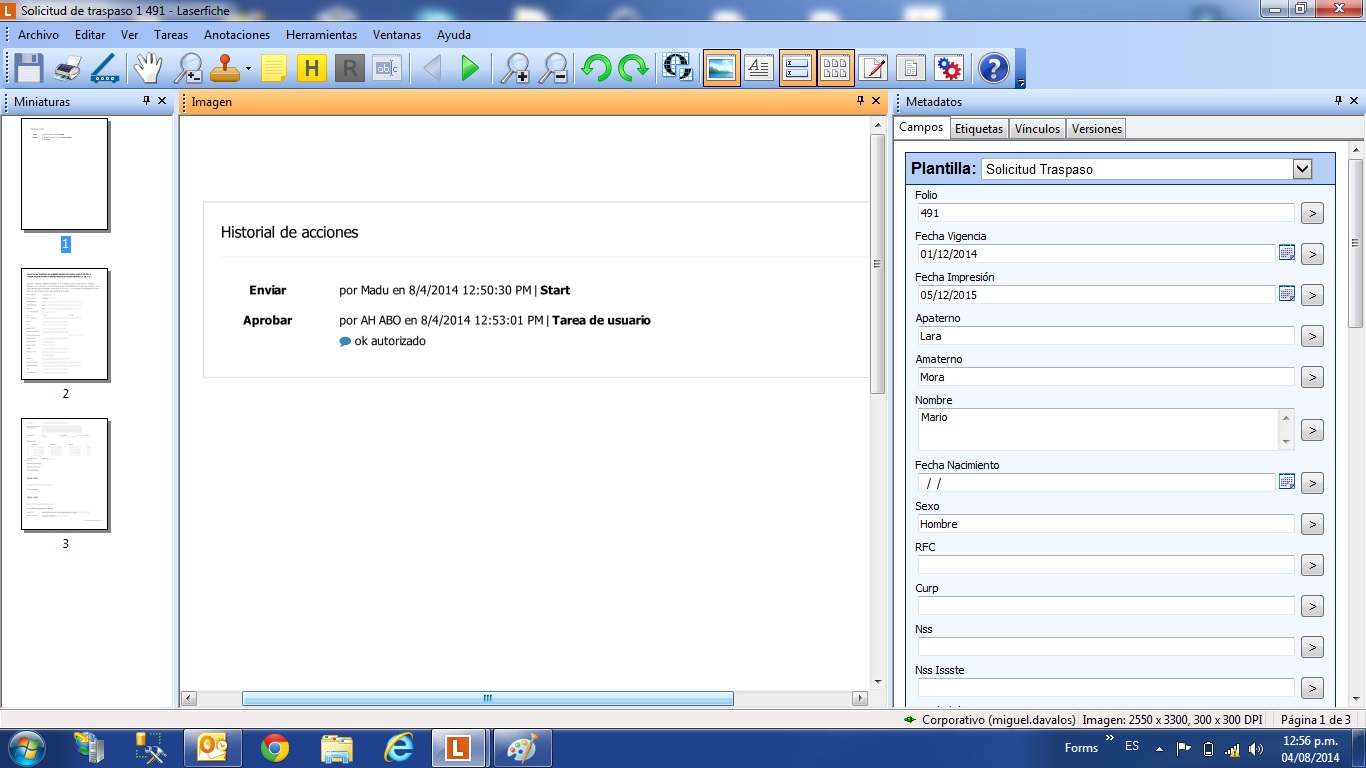Viewport: 1366px width, 768px height.
Task: Open the Plantilla dropdown
Action: 1302,169
